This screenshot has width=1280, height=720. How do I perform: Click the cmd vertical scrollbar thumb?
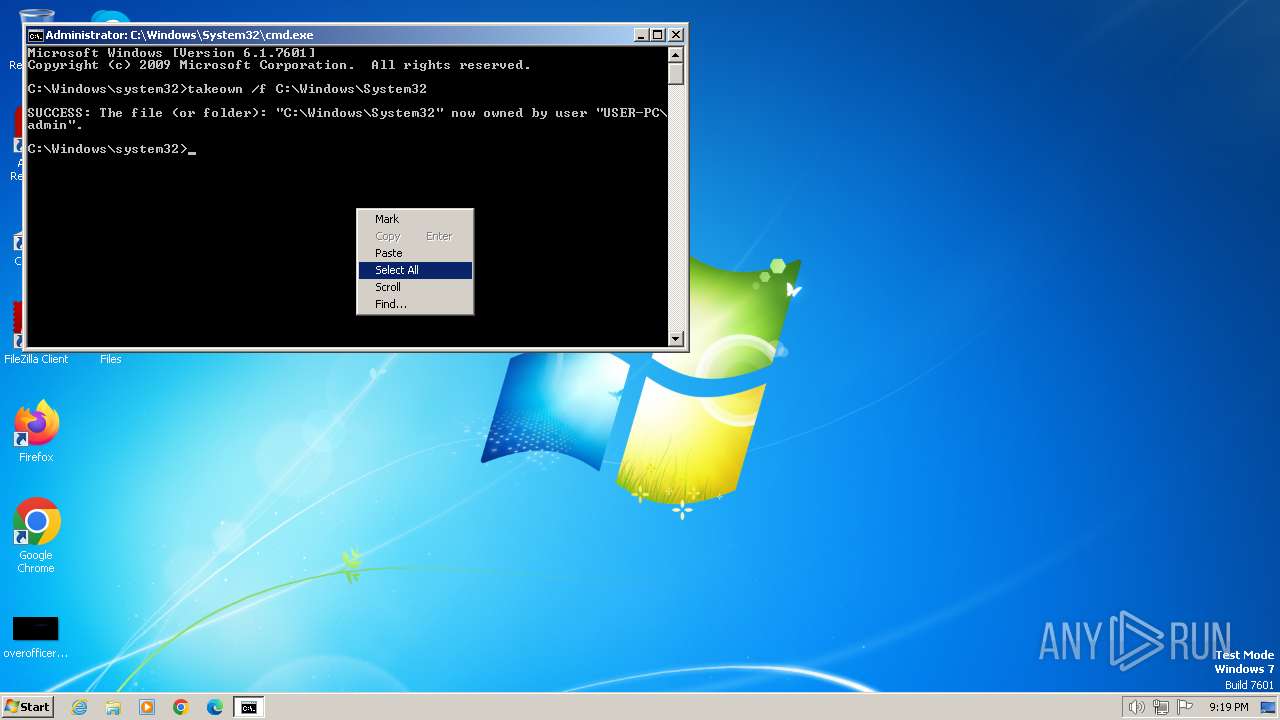click(x=676, y=73)
